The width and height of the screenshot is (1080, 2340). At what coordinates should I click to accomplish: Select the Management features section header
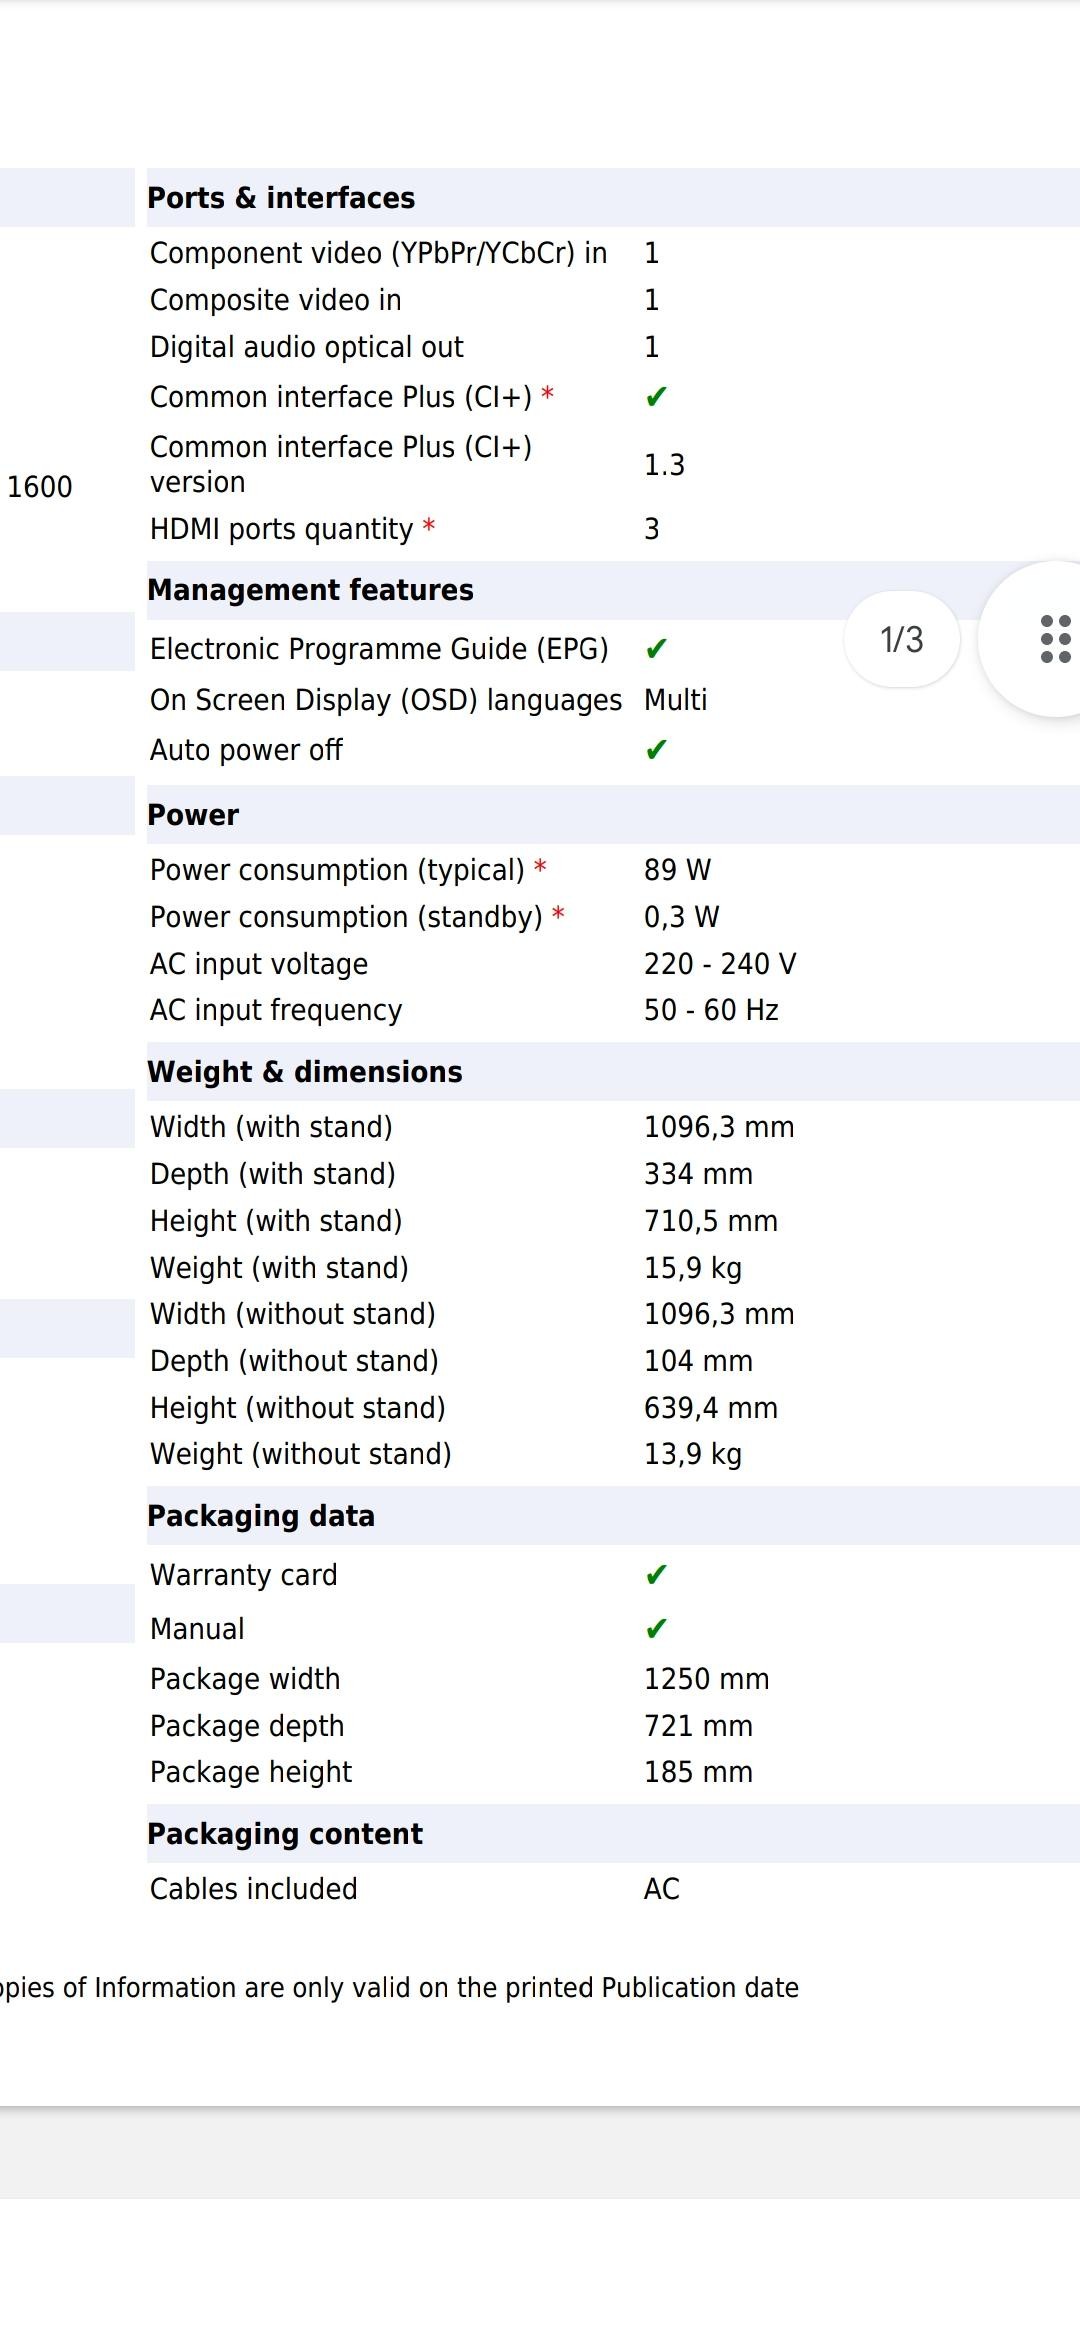tap(310, 590)
